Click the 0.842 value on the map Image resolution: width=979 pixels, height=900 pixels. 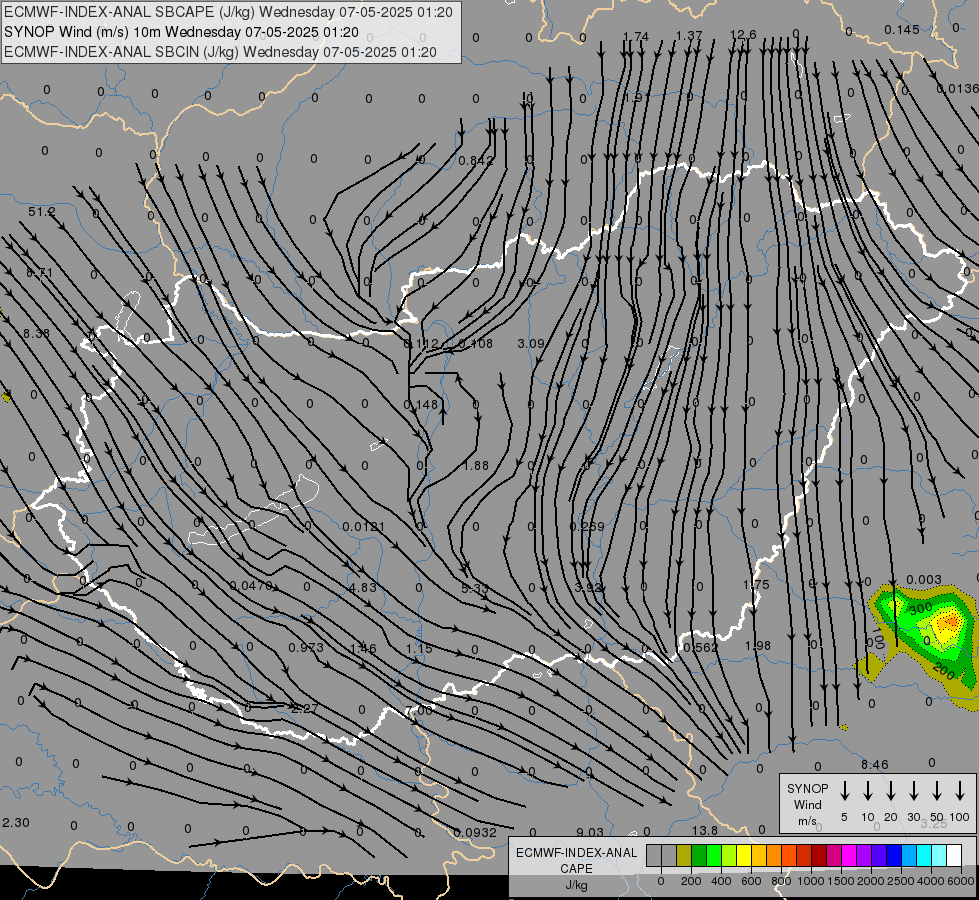pos(476,161)
